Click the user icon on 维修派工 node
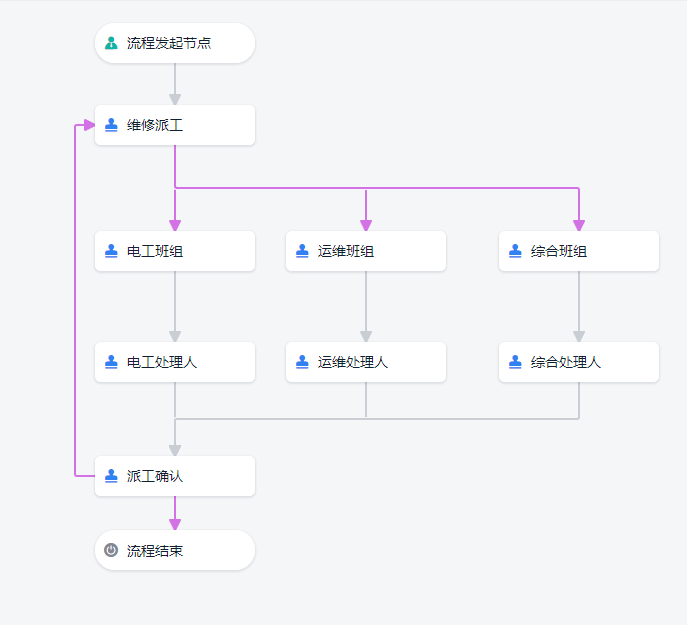Screen dimensions: 687x625 coord(111,125)
